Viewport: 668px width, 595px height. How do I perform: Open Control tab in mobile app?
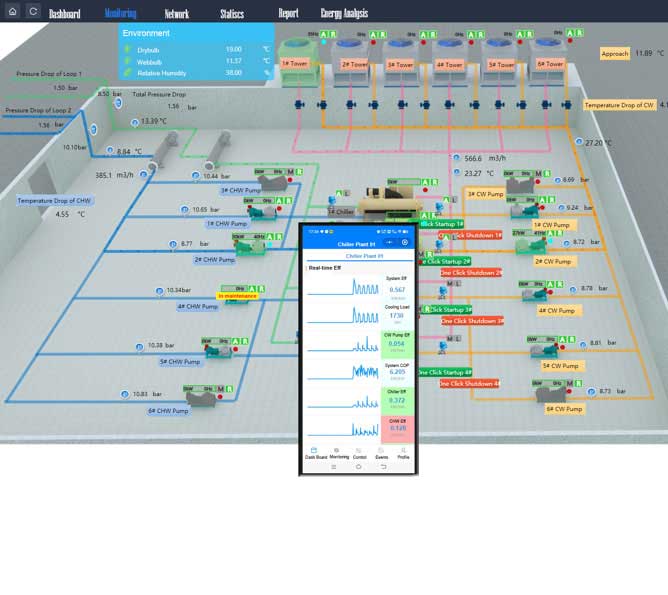(x=360, y=455)
